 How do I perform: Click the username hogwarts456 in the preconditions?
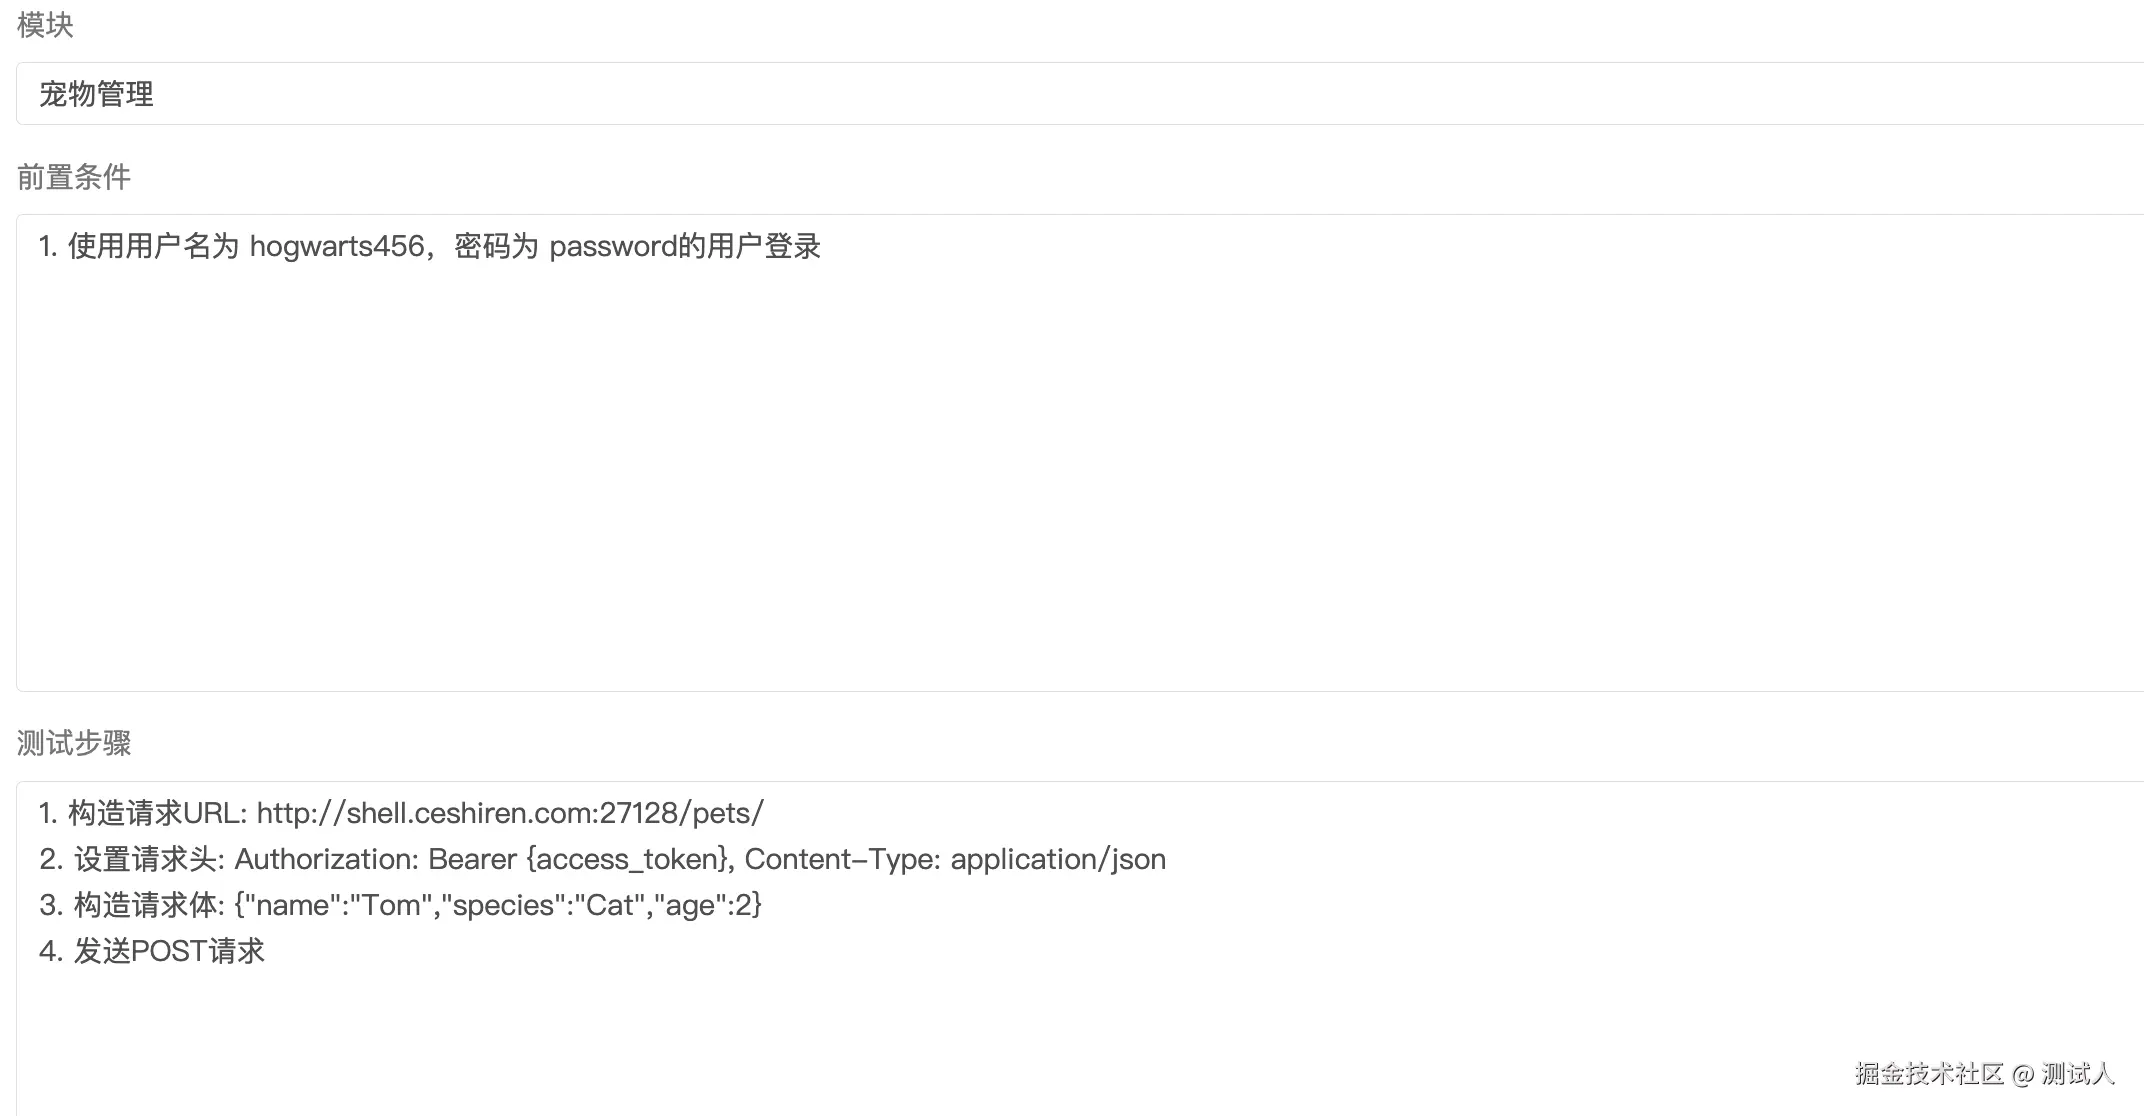point(337,246)
